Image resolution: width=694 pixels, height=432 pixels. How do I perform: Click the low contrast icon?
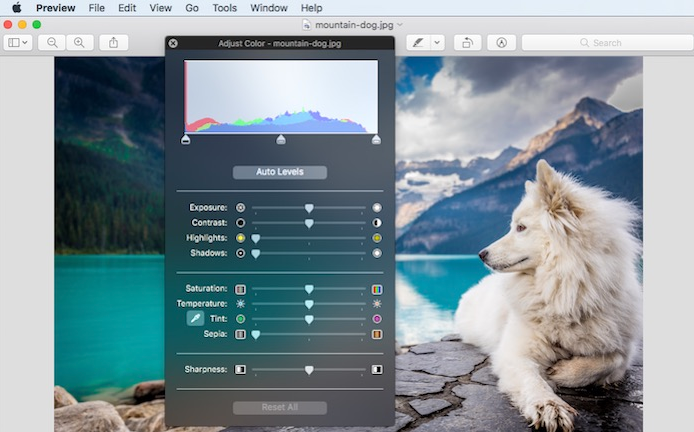tap(240, 223)
